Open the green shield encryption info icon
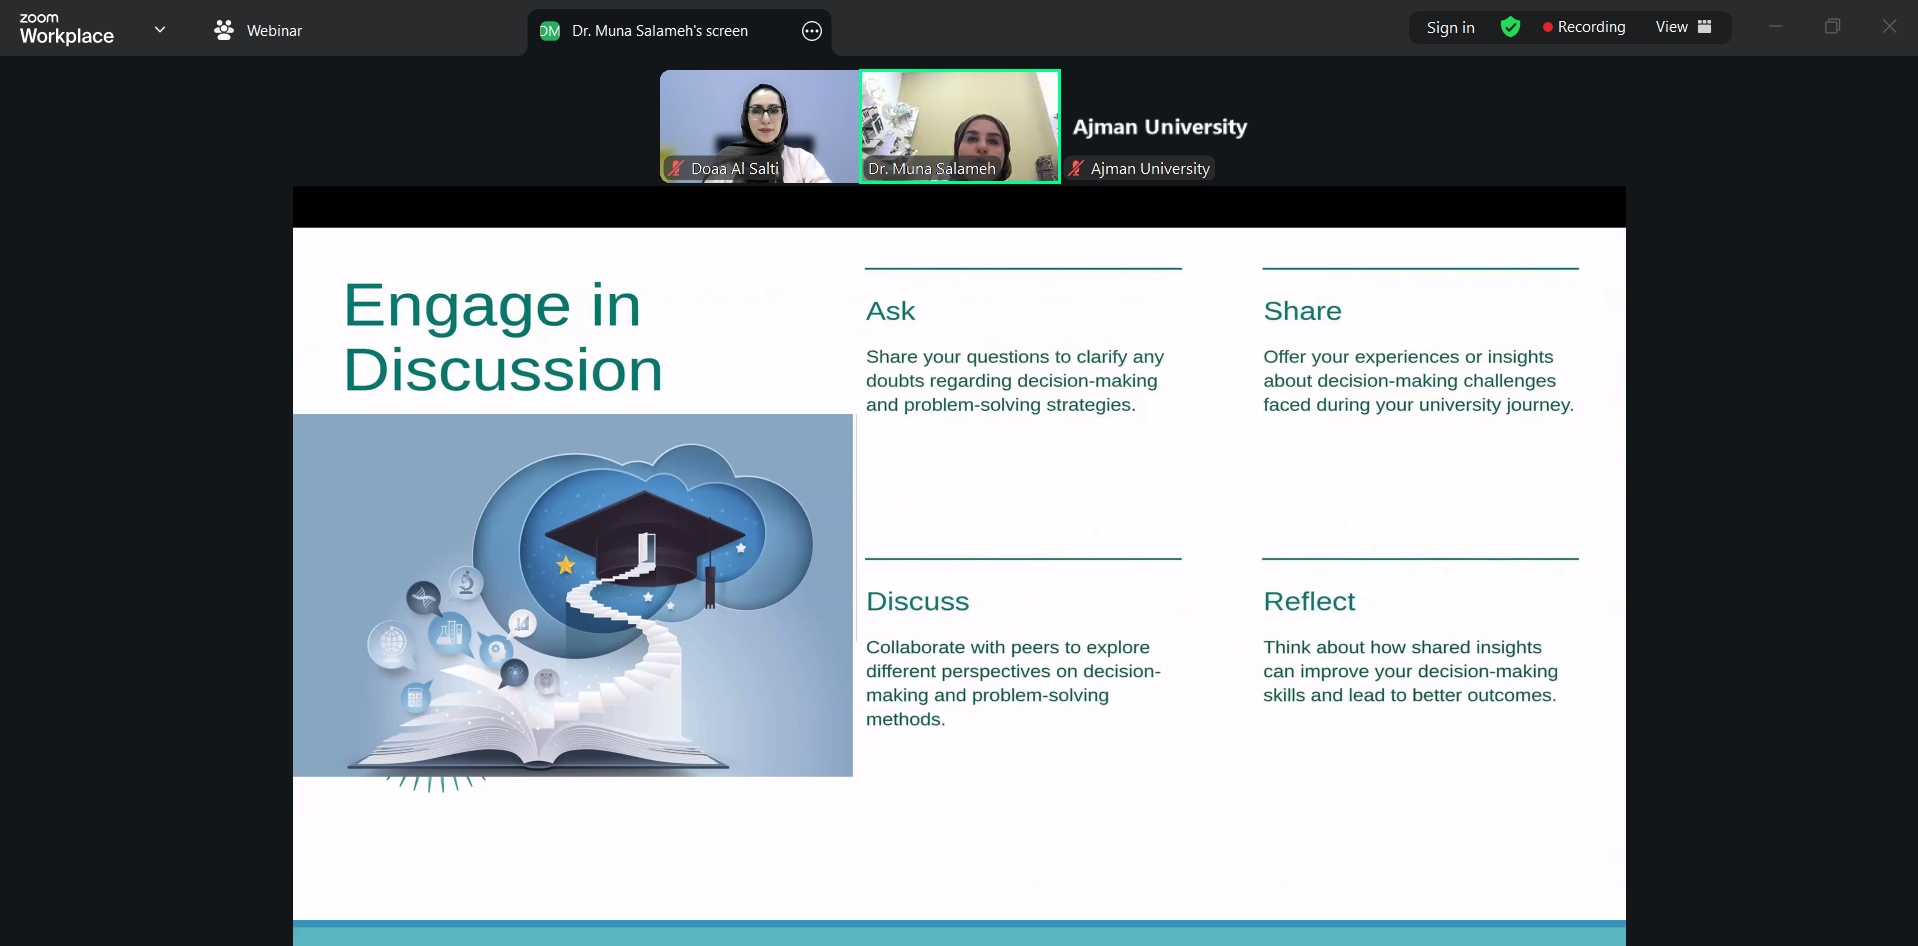 click(1510, 27)
